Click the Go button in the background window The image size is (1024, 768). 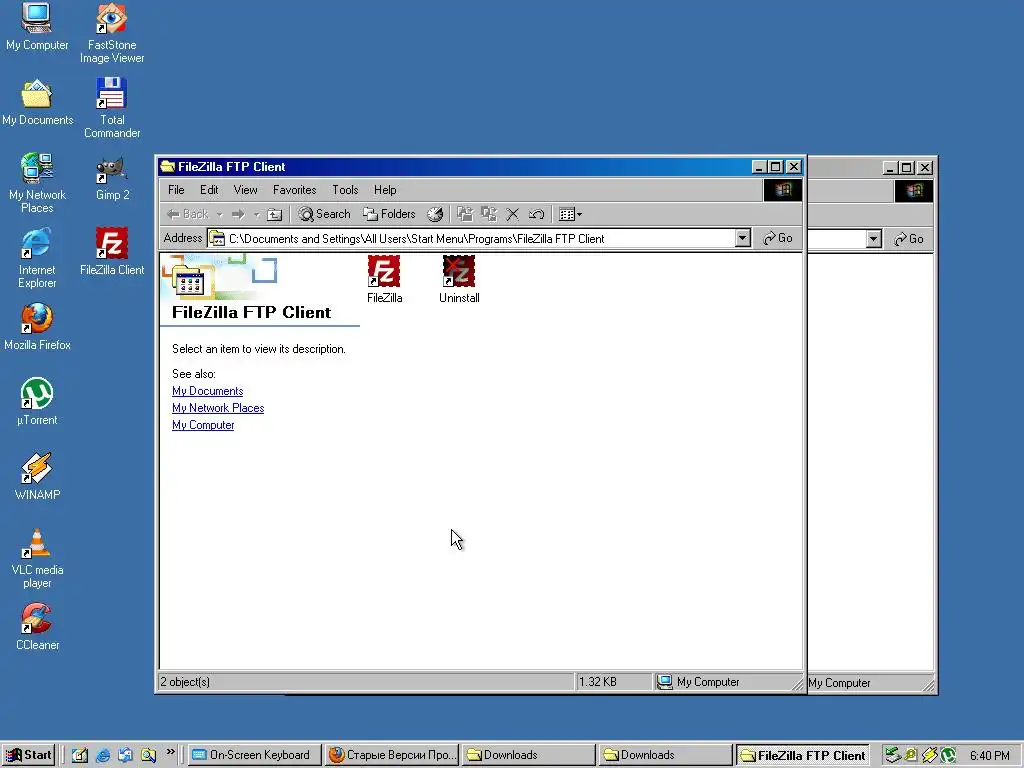[909, 239]
